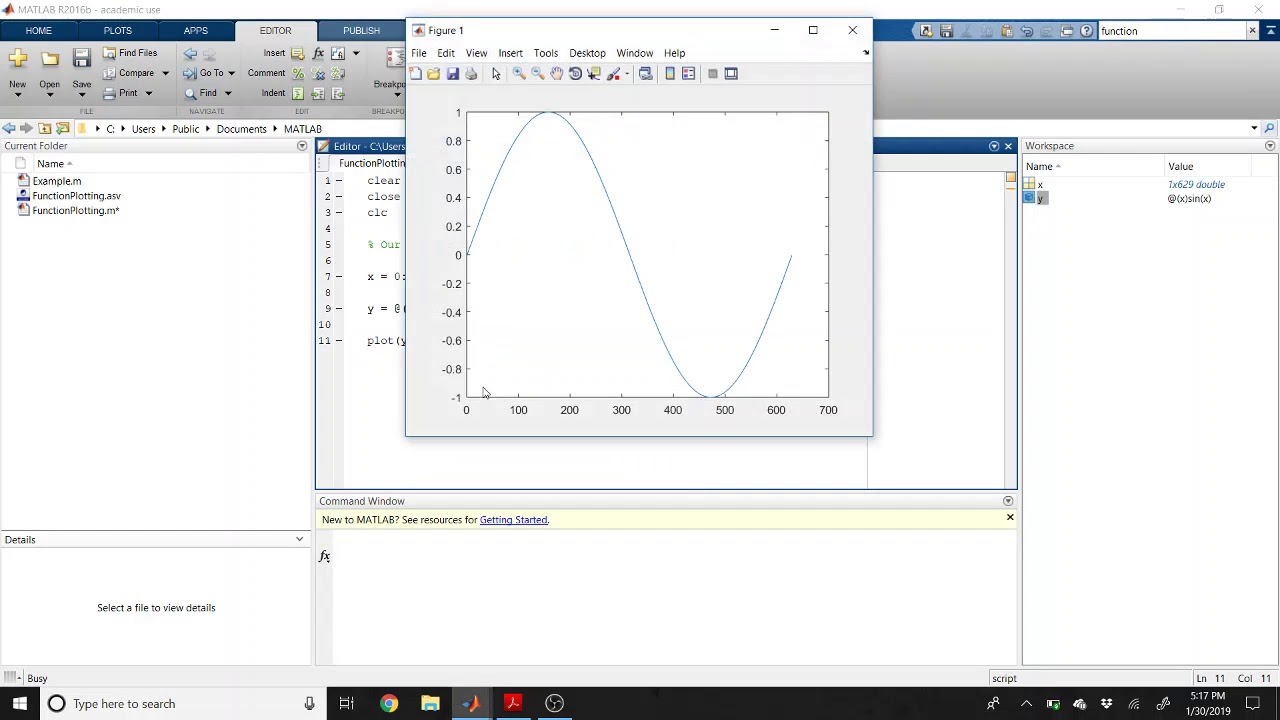Open File menu in Figure 1 window
Viewport: 1280px width, 720px height.
[x=419, y=53]
